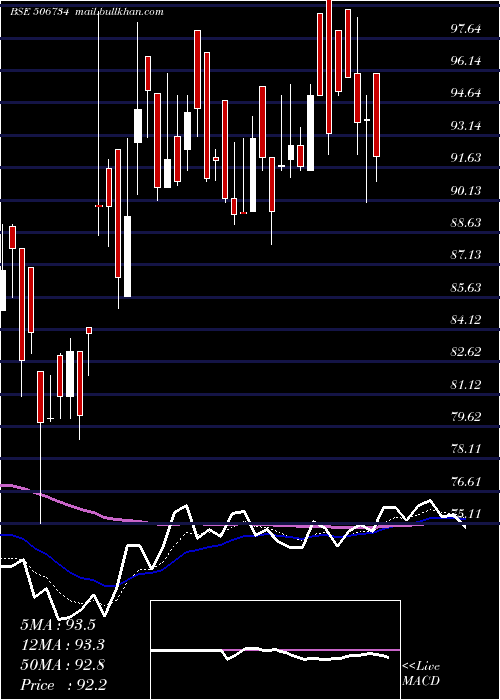Select the 94.64 price axis label
The image size is (500, 700).
tap(466, 93)
